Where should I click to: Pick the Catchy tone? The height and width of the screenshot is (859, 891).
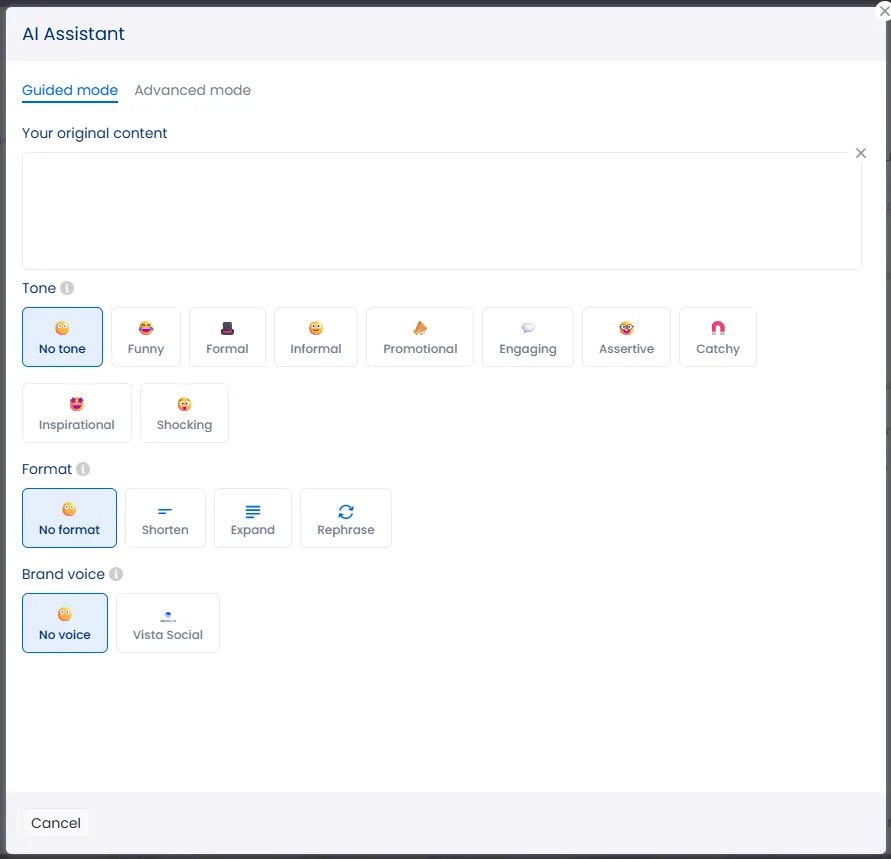point(717,337)
